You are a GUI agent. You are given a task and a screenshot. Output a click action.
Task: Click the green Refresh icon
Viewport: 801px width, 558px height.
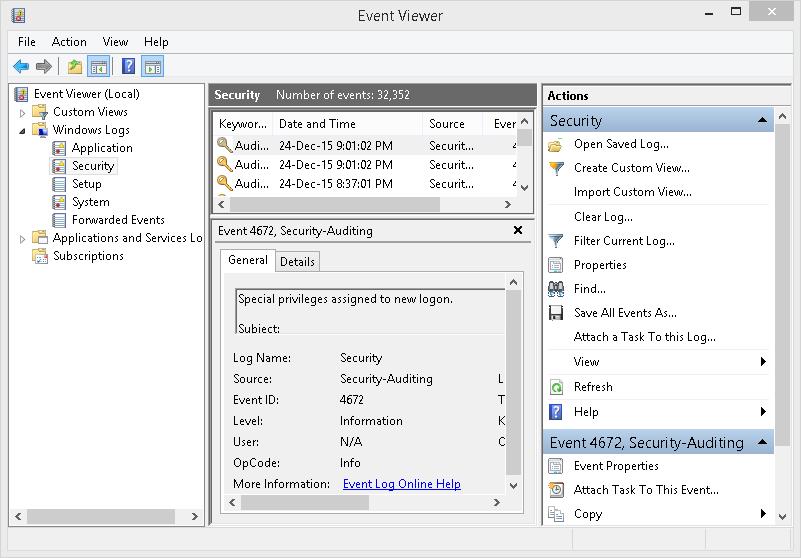(556, 387)
